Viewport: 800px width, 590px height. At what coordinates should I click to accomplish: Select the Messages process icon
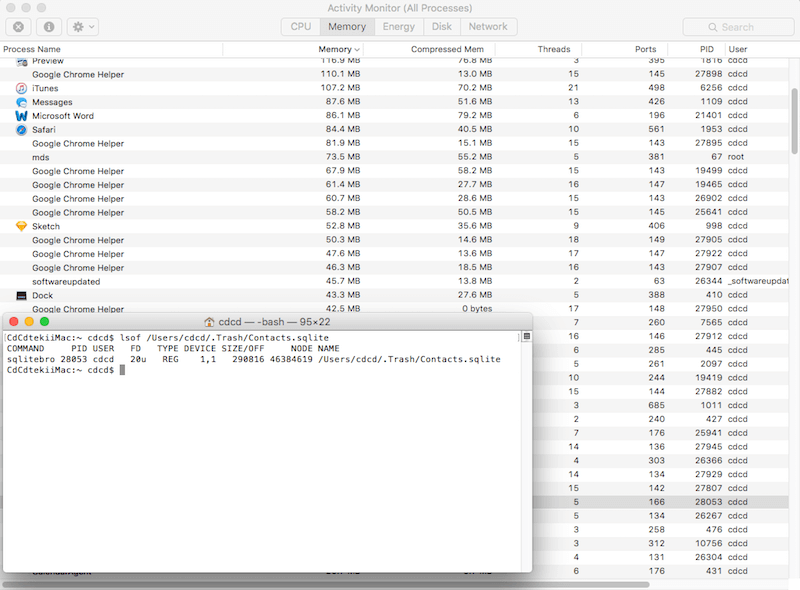21,102
